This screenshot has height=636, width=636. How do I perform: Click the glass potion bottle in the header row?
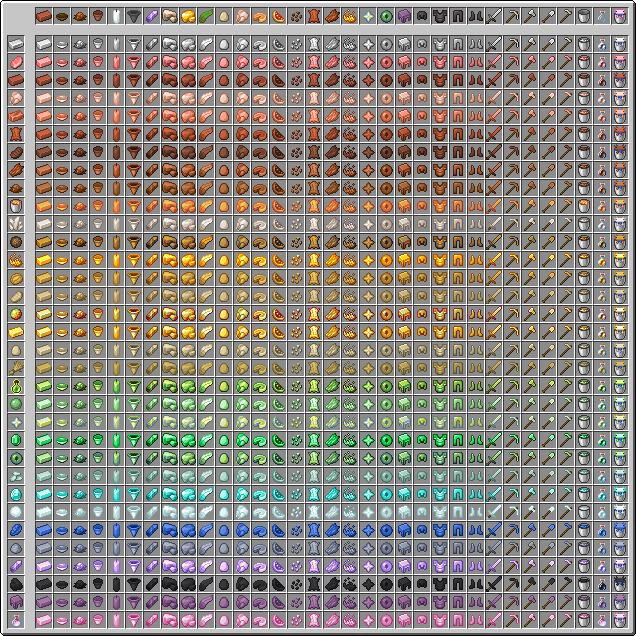[602, 17]
